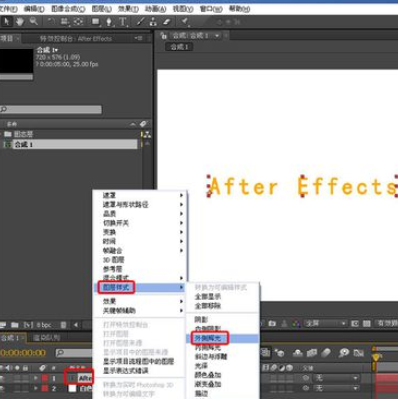Open the 变换 submenu
This screenshot has width=398, height=400.
point(140,232)
